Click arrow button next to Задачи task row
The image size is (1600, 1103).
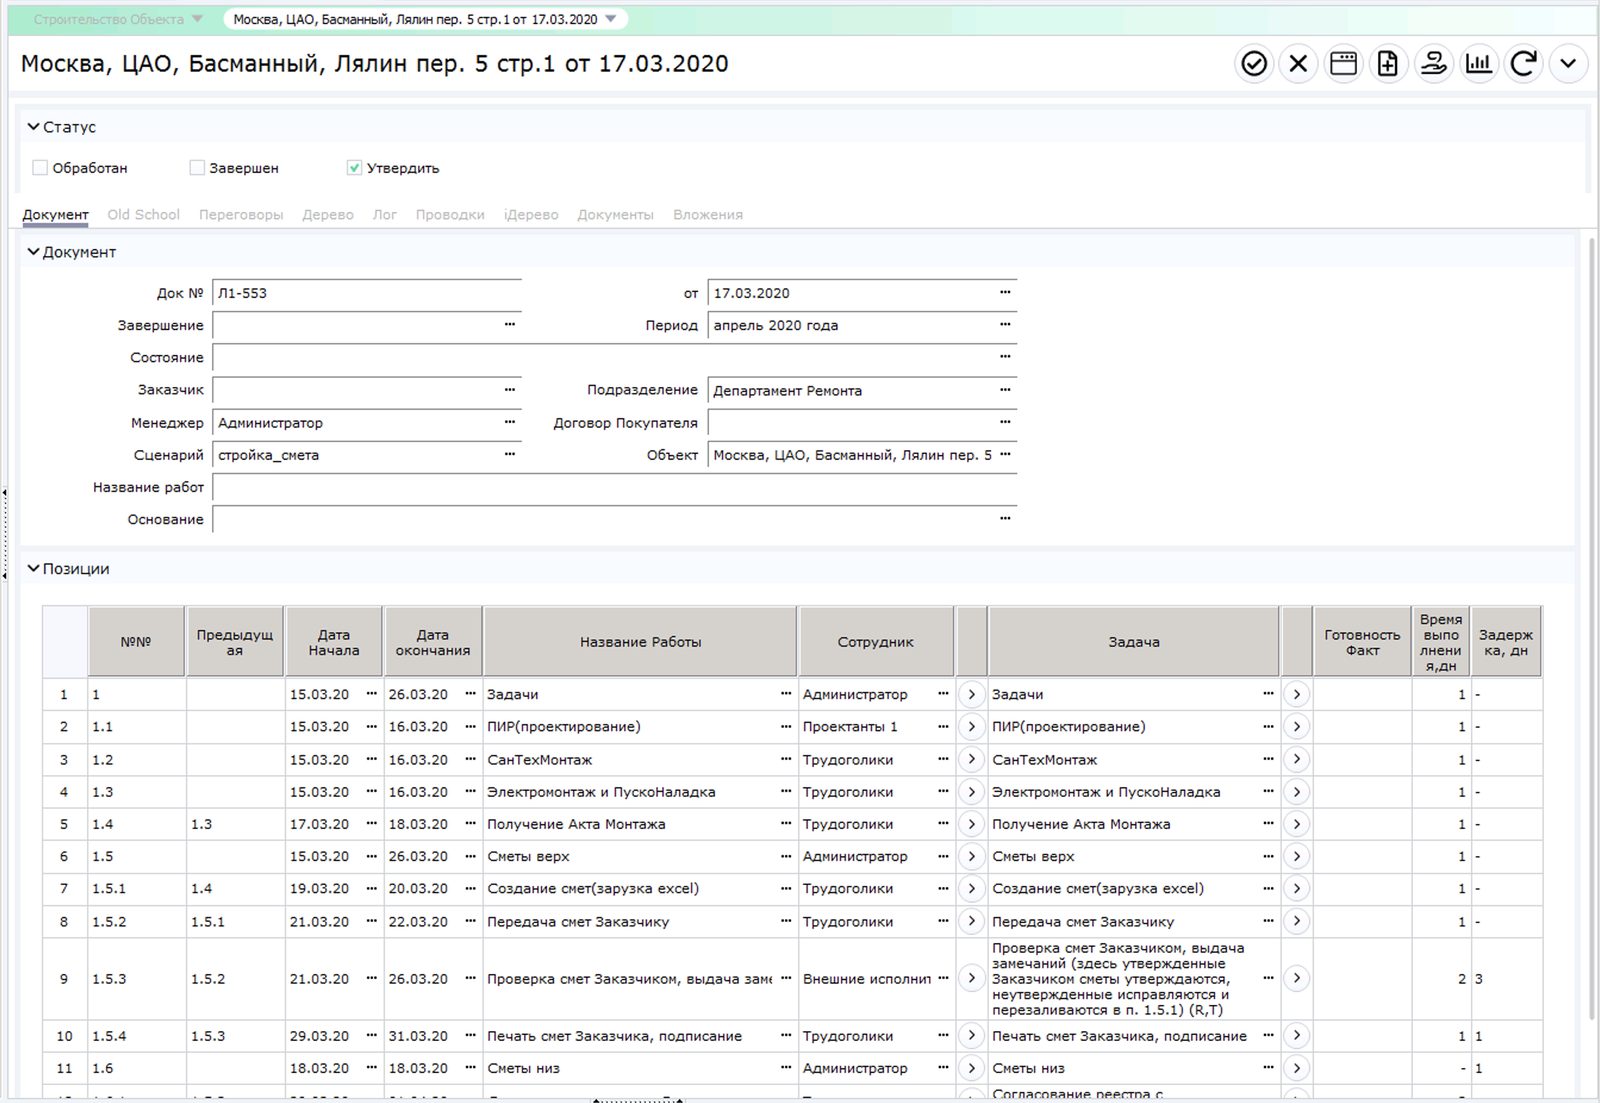(1296, 694)
